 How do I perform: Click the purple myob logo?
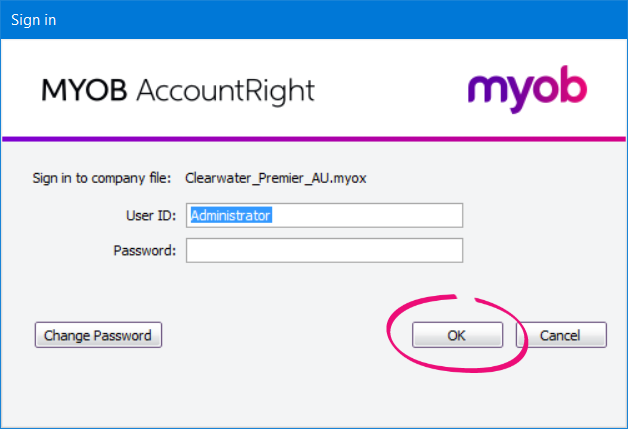(527, 90)
